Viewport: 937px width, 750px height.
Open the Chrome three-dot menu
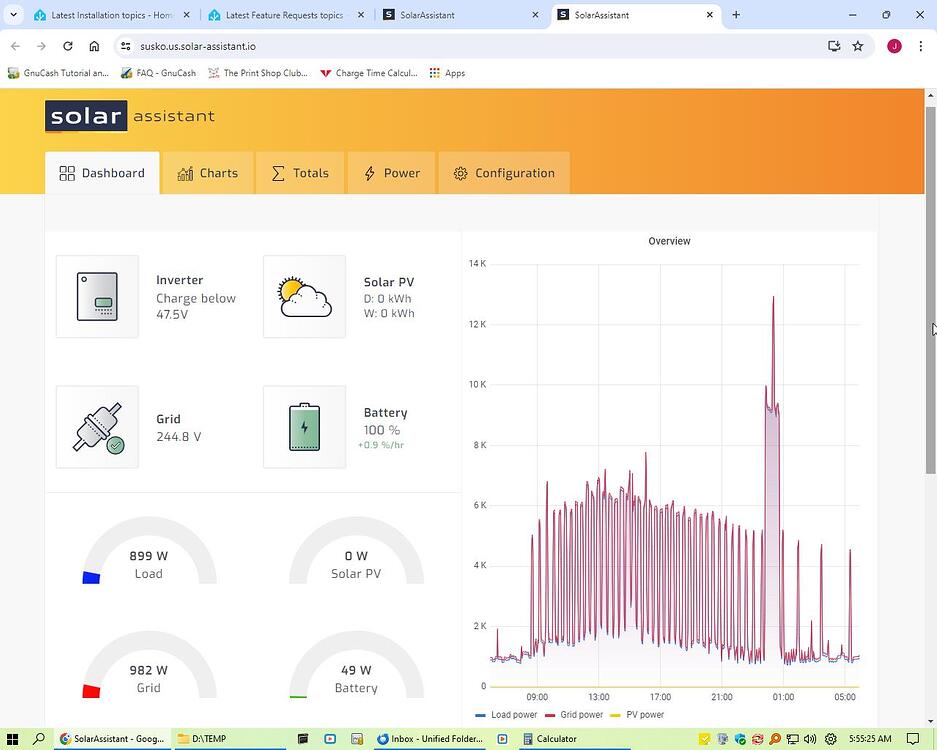click(922, 46)
